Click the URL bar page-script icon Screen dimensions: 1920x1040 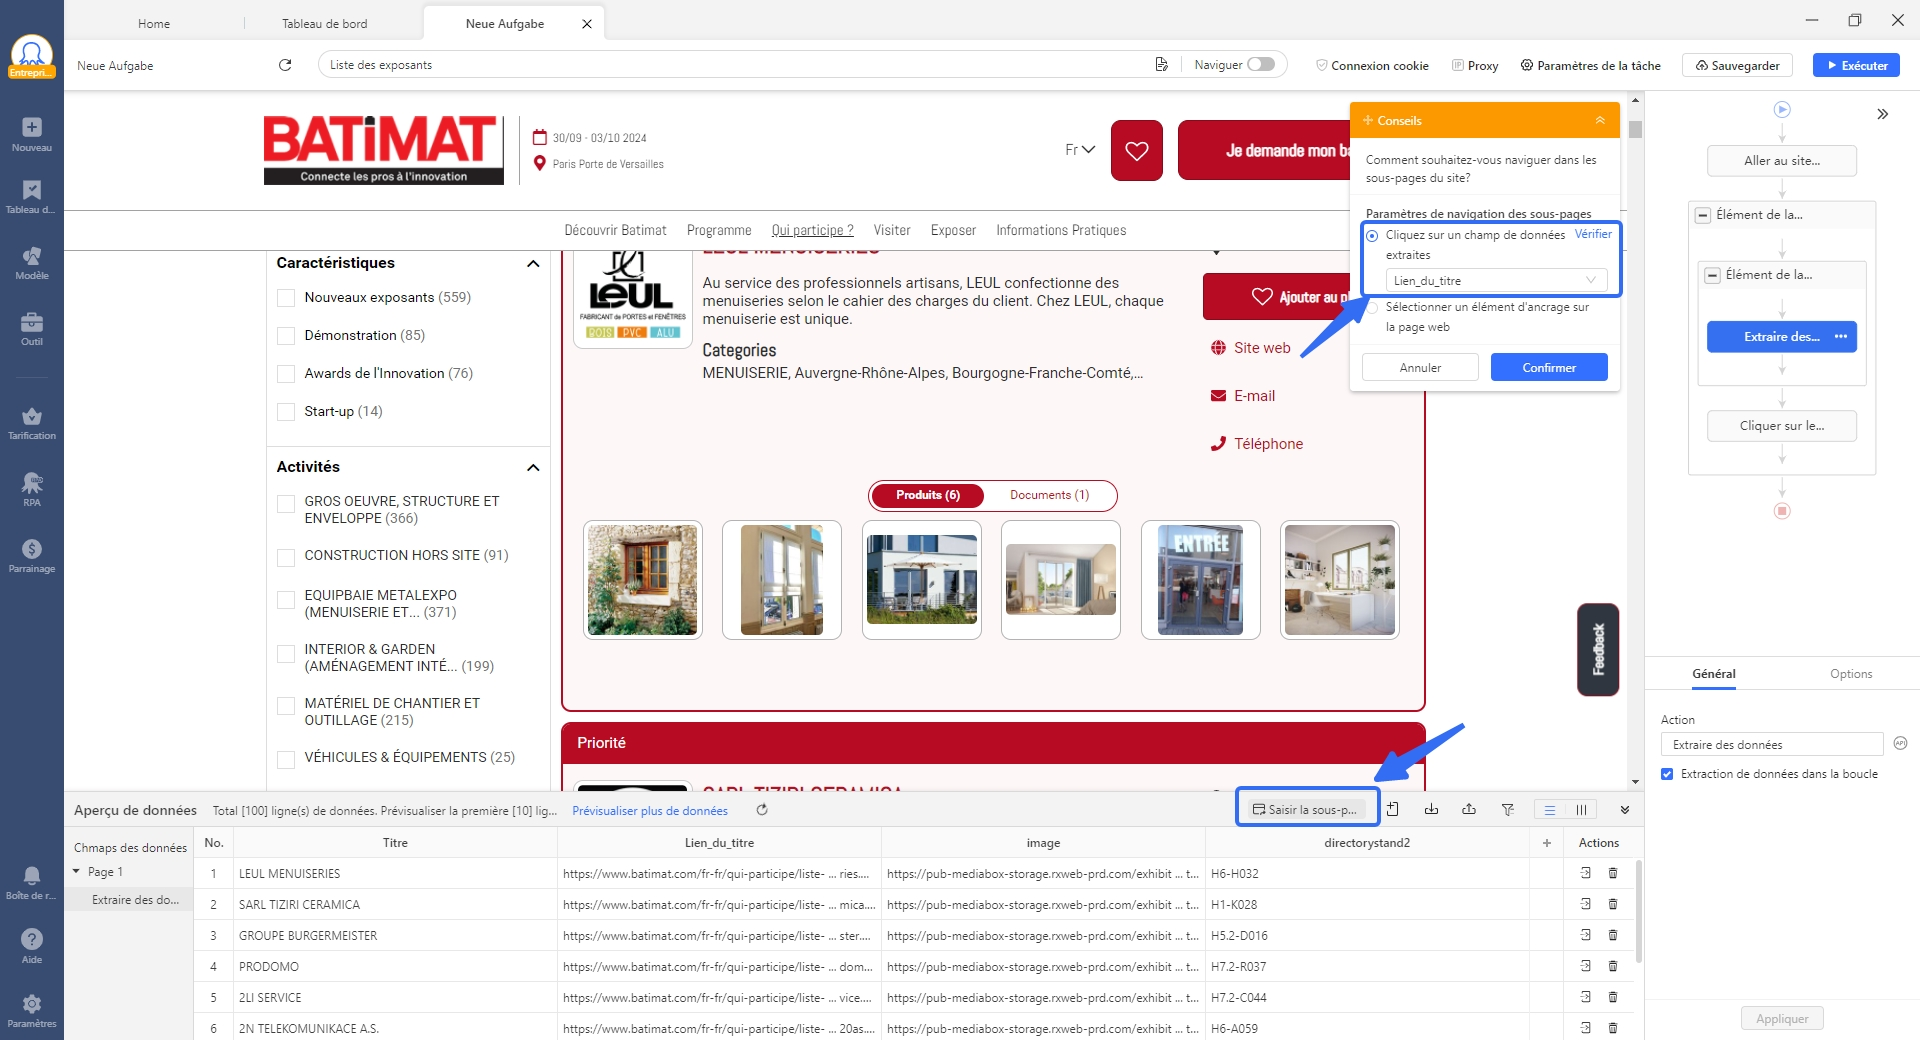1161,65
